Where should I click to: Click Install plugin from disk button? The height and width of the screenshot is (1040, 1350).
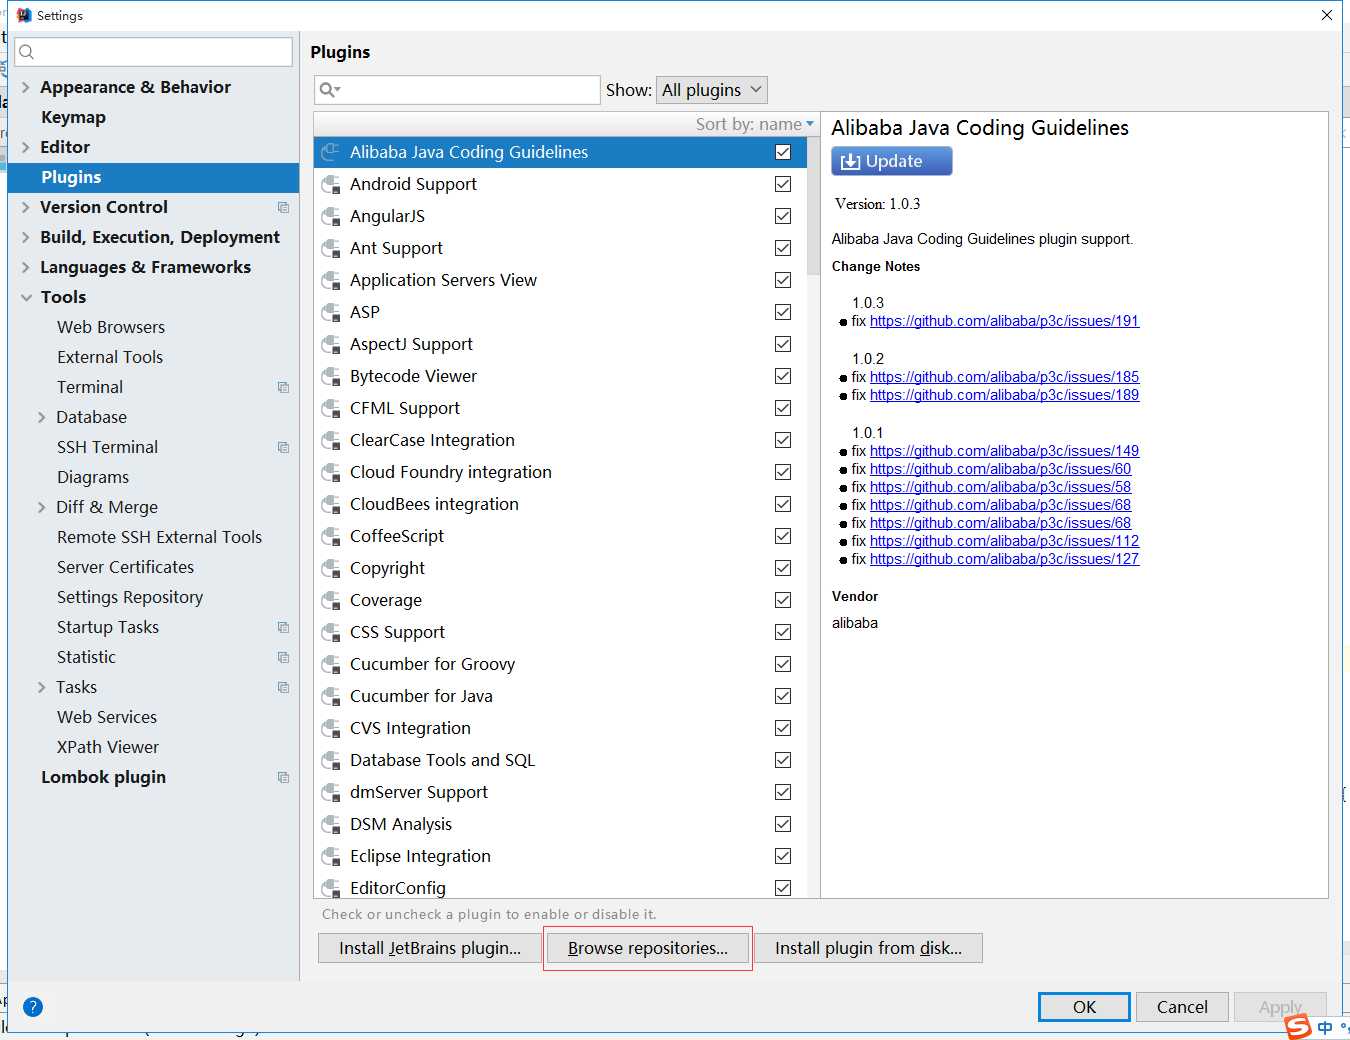(x=868, y=948)
